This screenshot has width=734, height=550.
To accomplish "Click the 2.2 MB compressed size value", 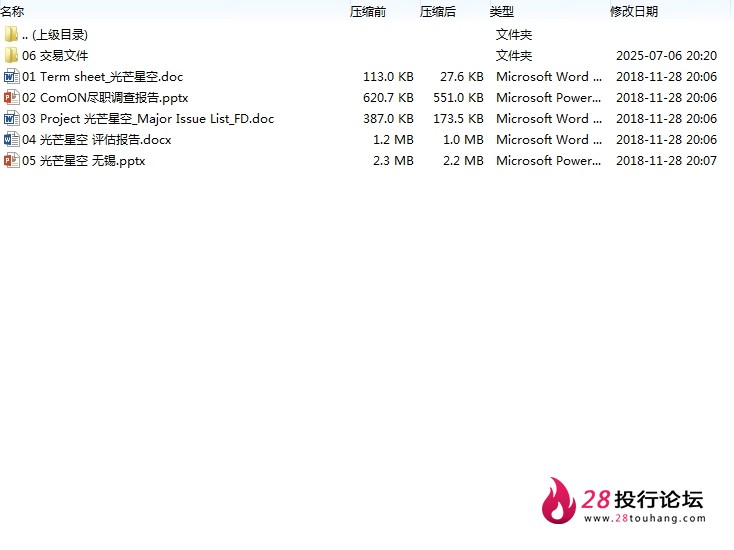I will 463,161.
